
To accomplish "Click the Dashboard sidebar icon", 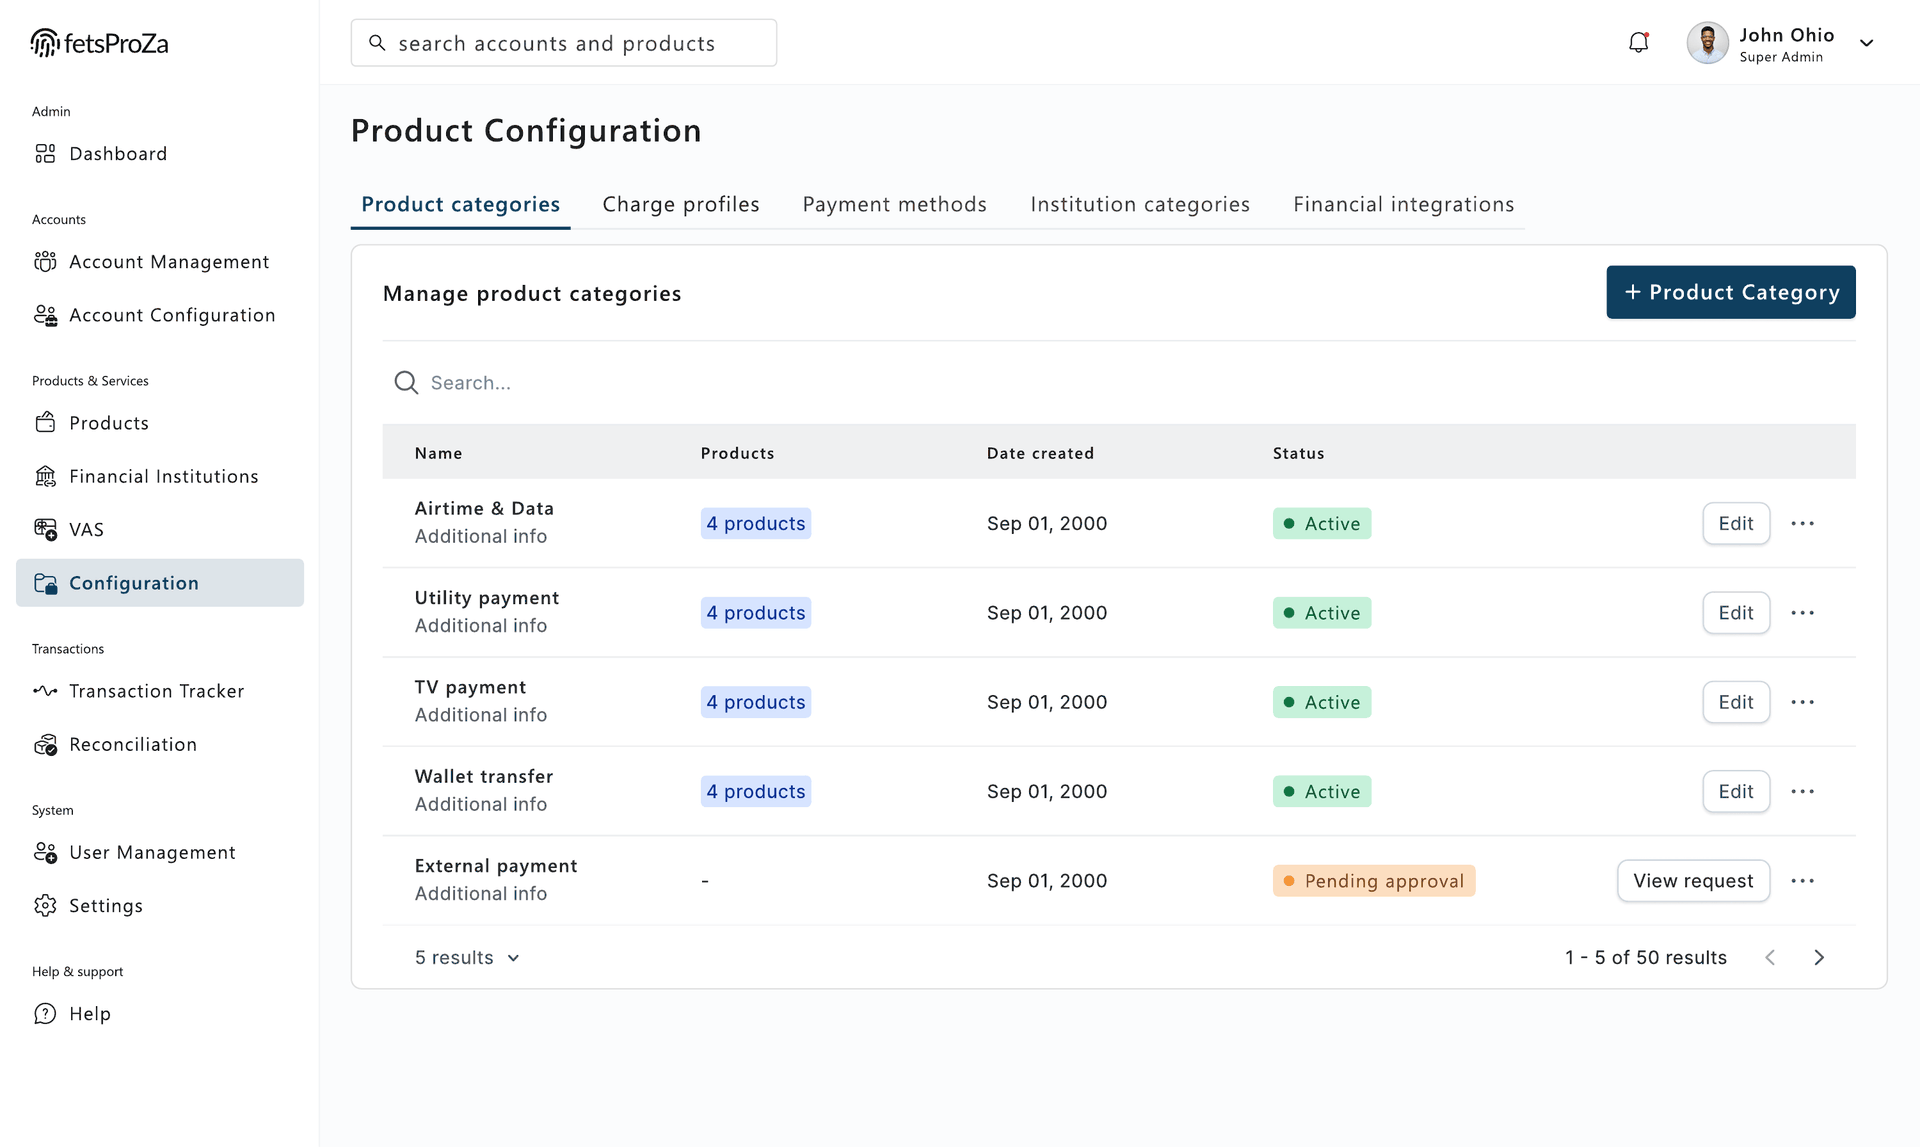I will [x=45, y=153].
